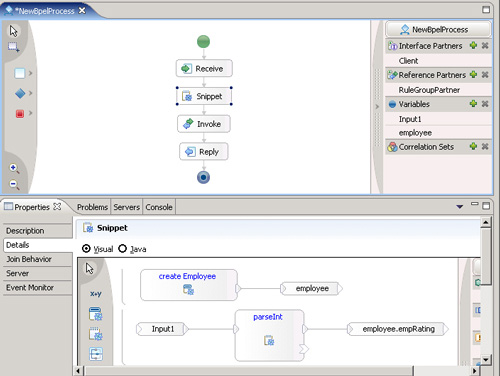
Task: Select the snippet editor arrow tool
Action: (89, 268)
